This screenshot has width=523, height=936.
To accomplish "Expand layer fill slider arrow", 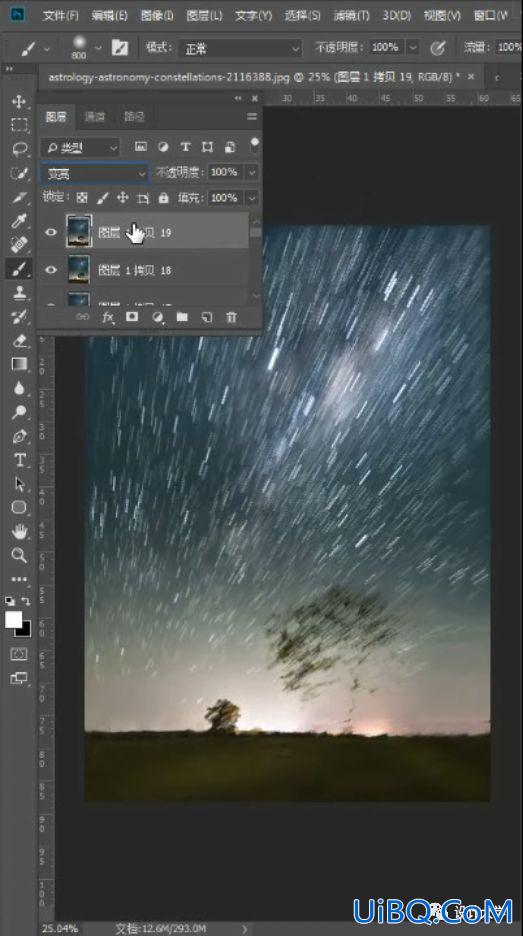I will (x=252, y=198).
